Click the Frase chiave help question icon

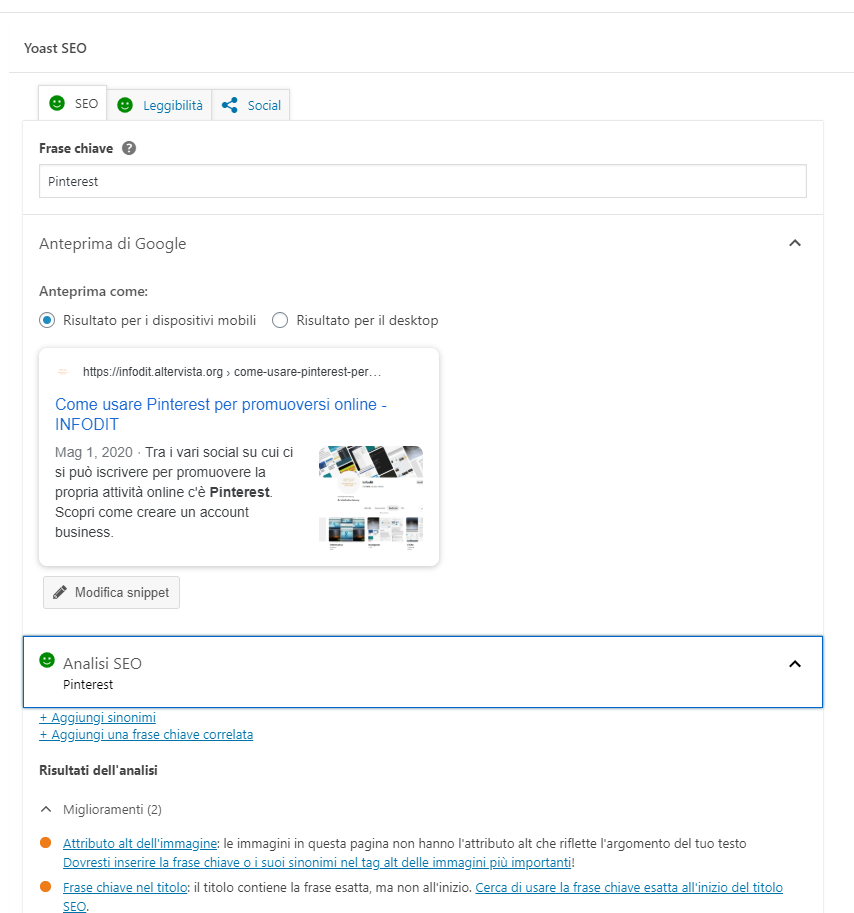[129, 148]
